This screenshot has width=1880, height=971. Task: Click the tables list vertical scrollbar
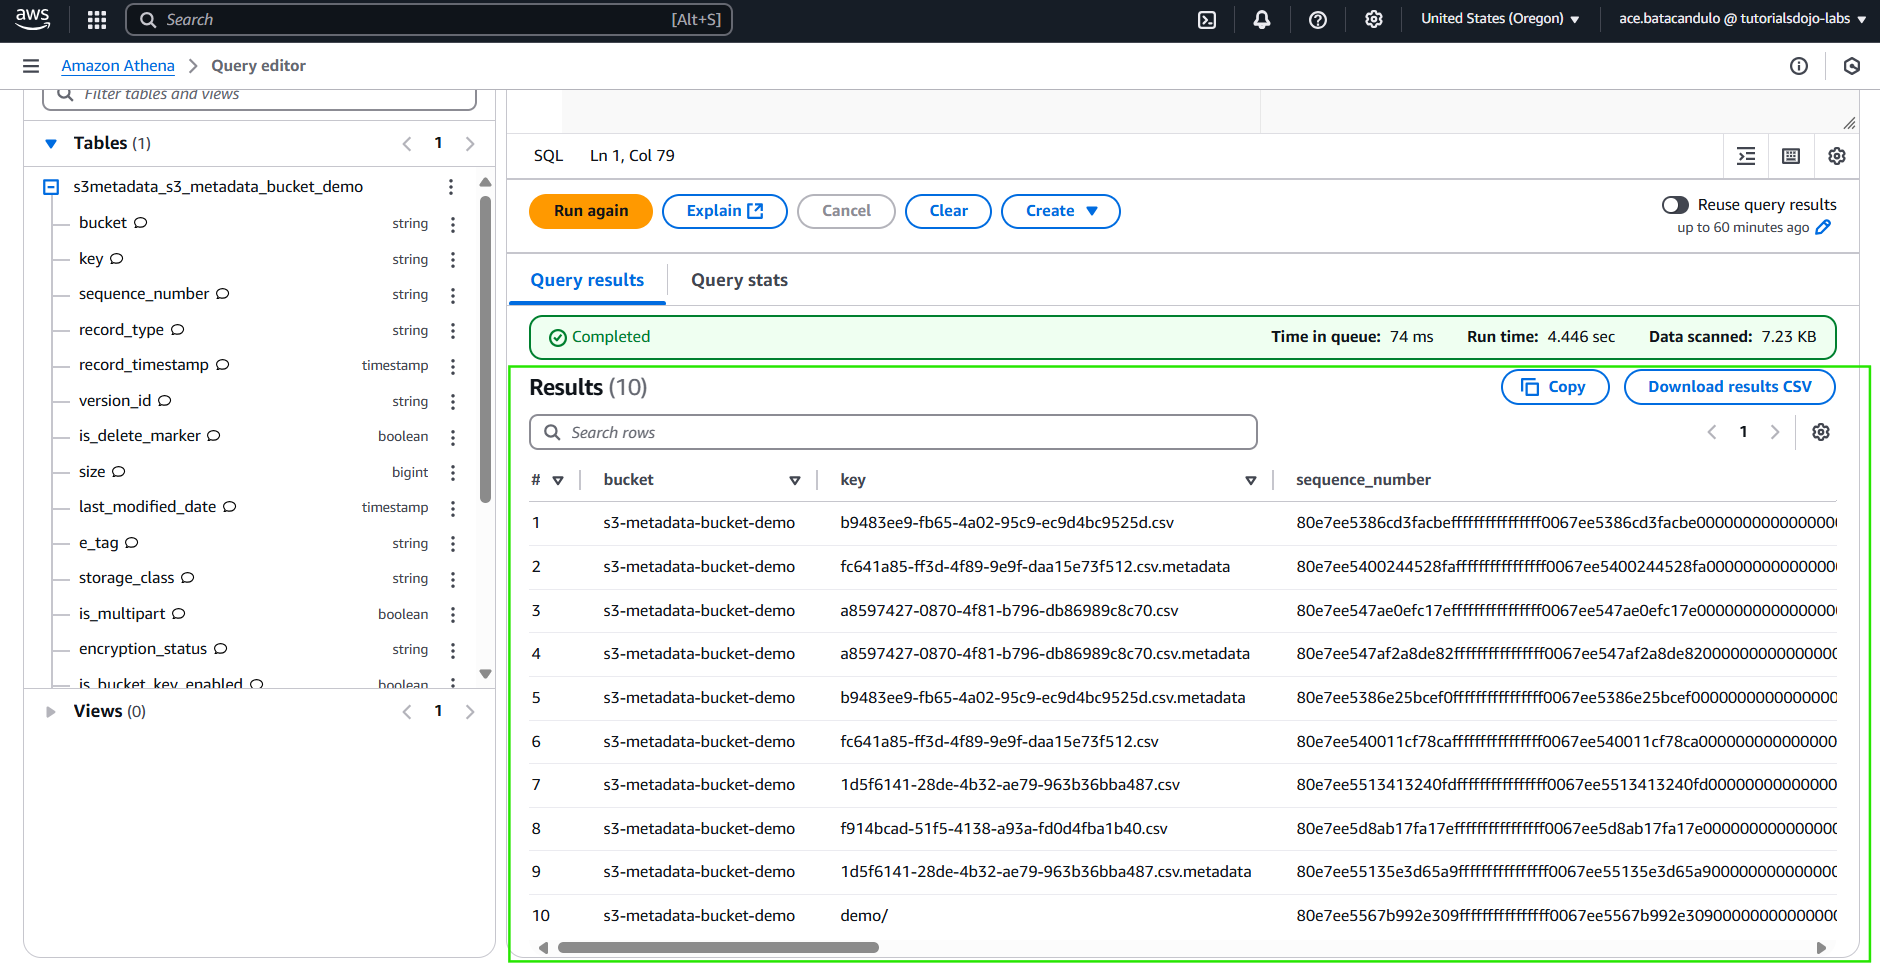(486, 350)
